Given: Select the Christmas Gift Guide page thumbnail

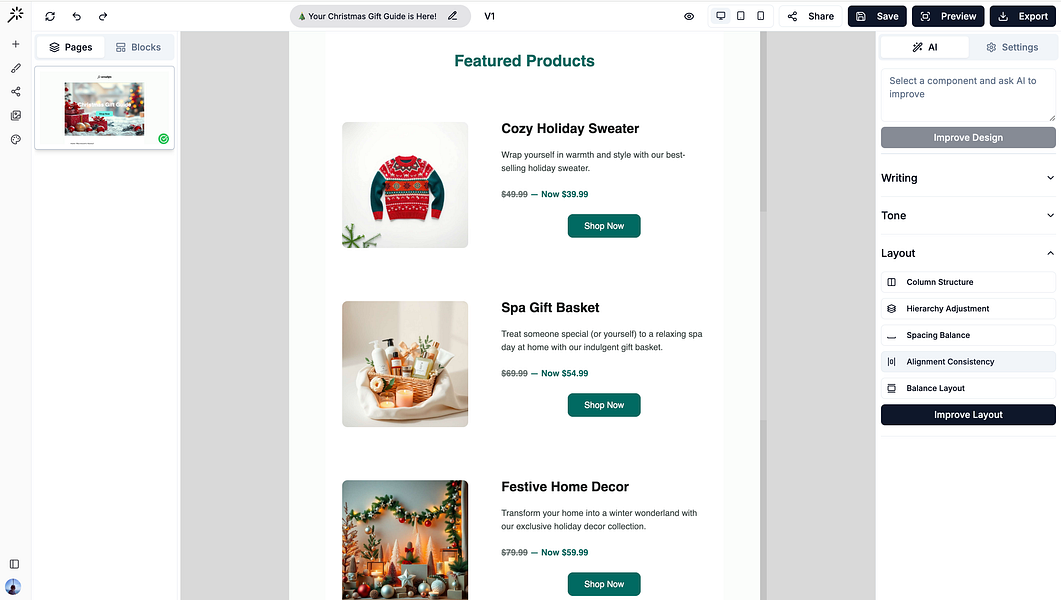Looking at the screenshot, I should 104,108.
